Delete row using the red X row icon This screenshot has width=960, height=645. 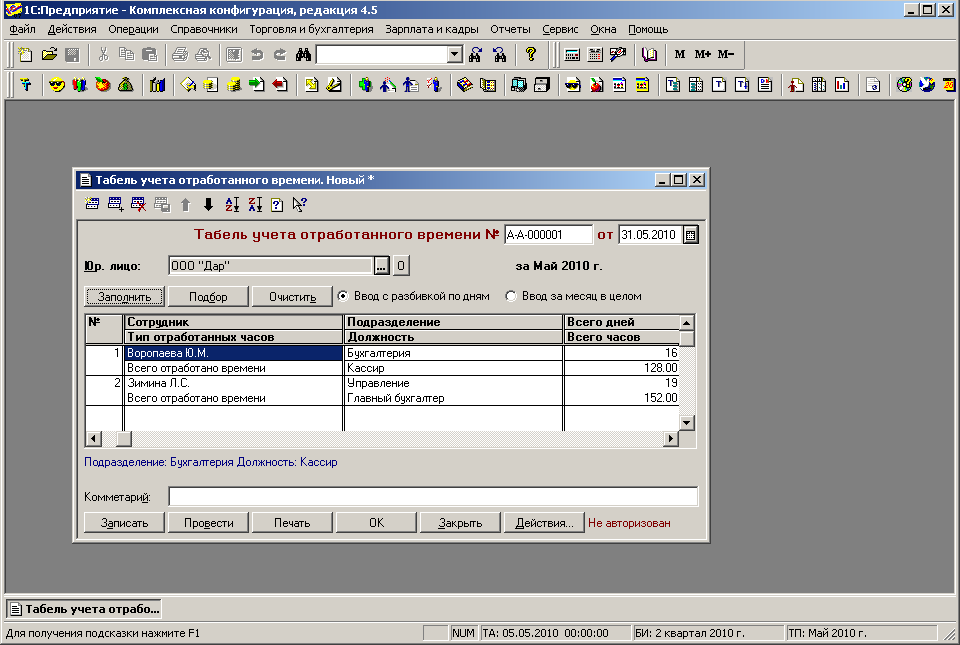(x=138, y=204)
